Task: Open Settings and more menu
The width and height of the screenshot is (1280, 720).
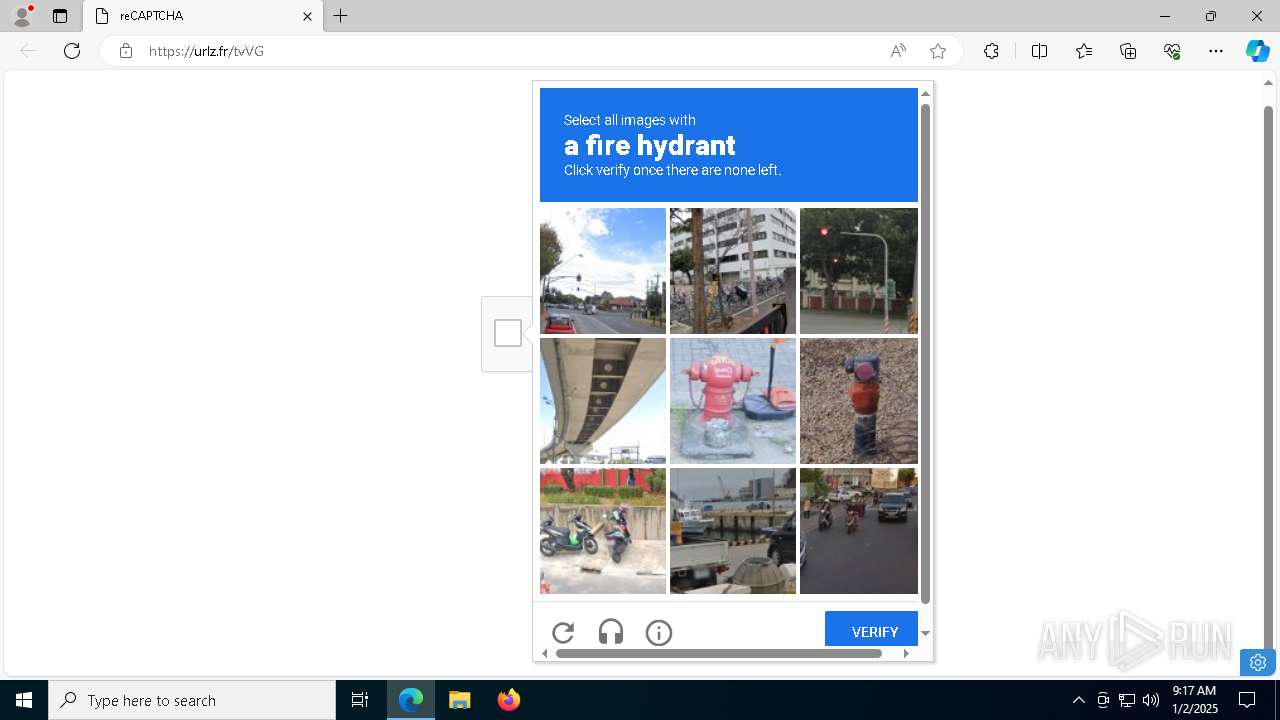Action: tap(1216, 51)
